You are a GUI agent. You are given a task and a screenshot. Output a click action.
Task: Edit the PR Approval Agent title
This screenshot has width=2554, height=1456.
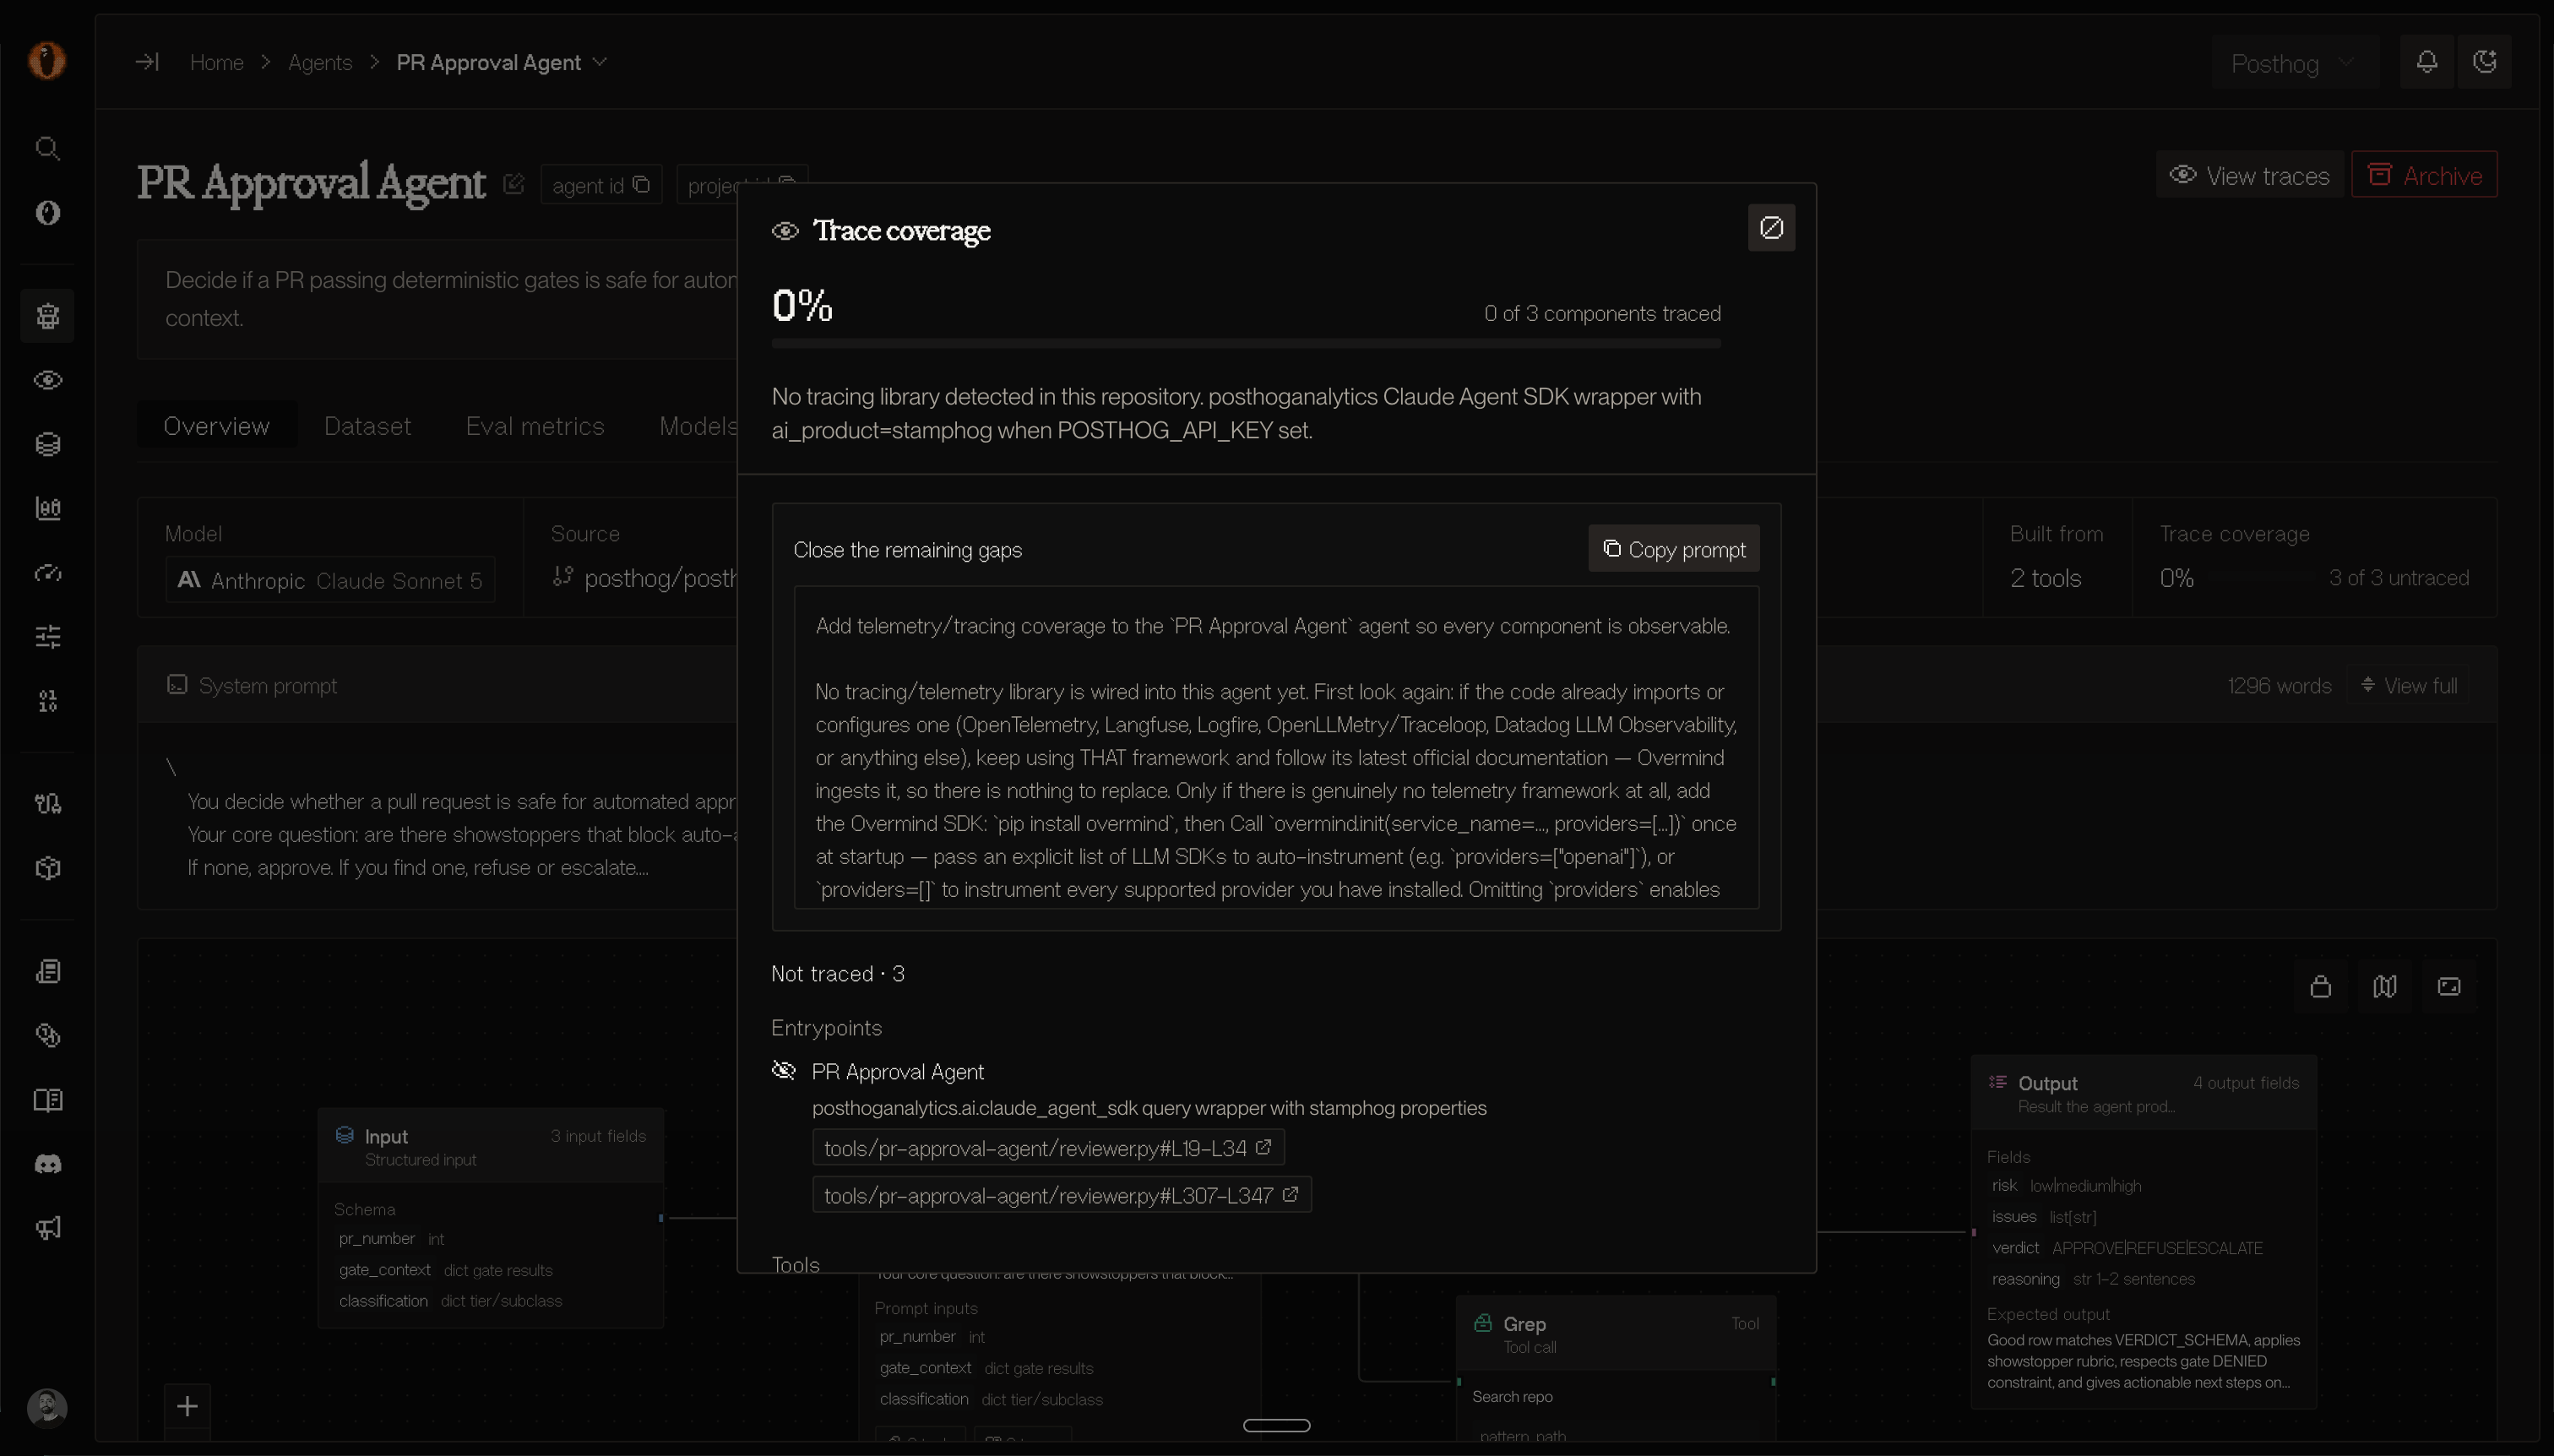[514, 184]
